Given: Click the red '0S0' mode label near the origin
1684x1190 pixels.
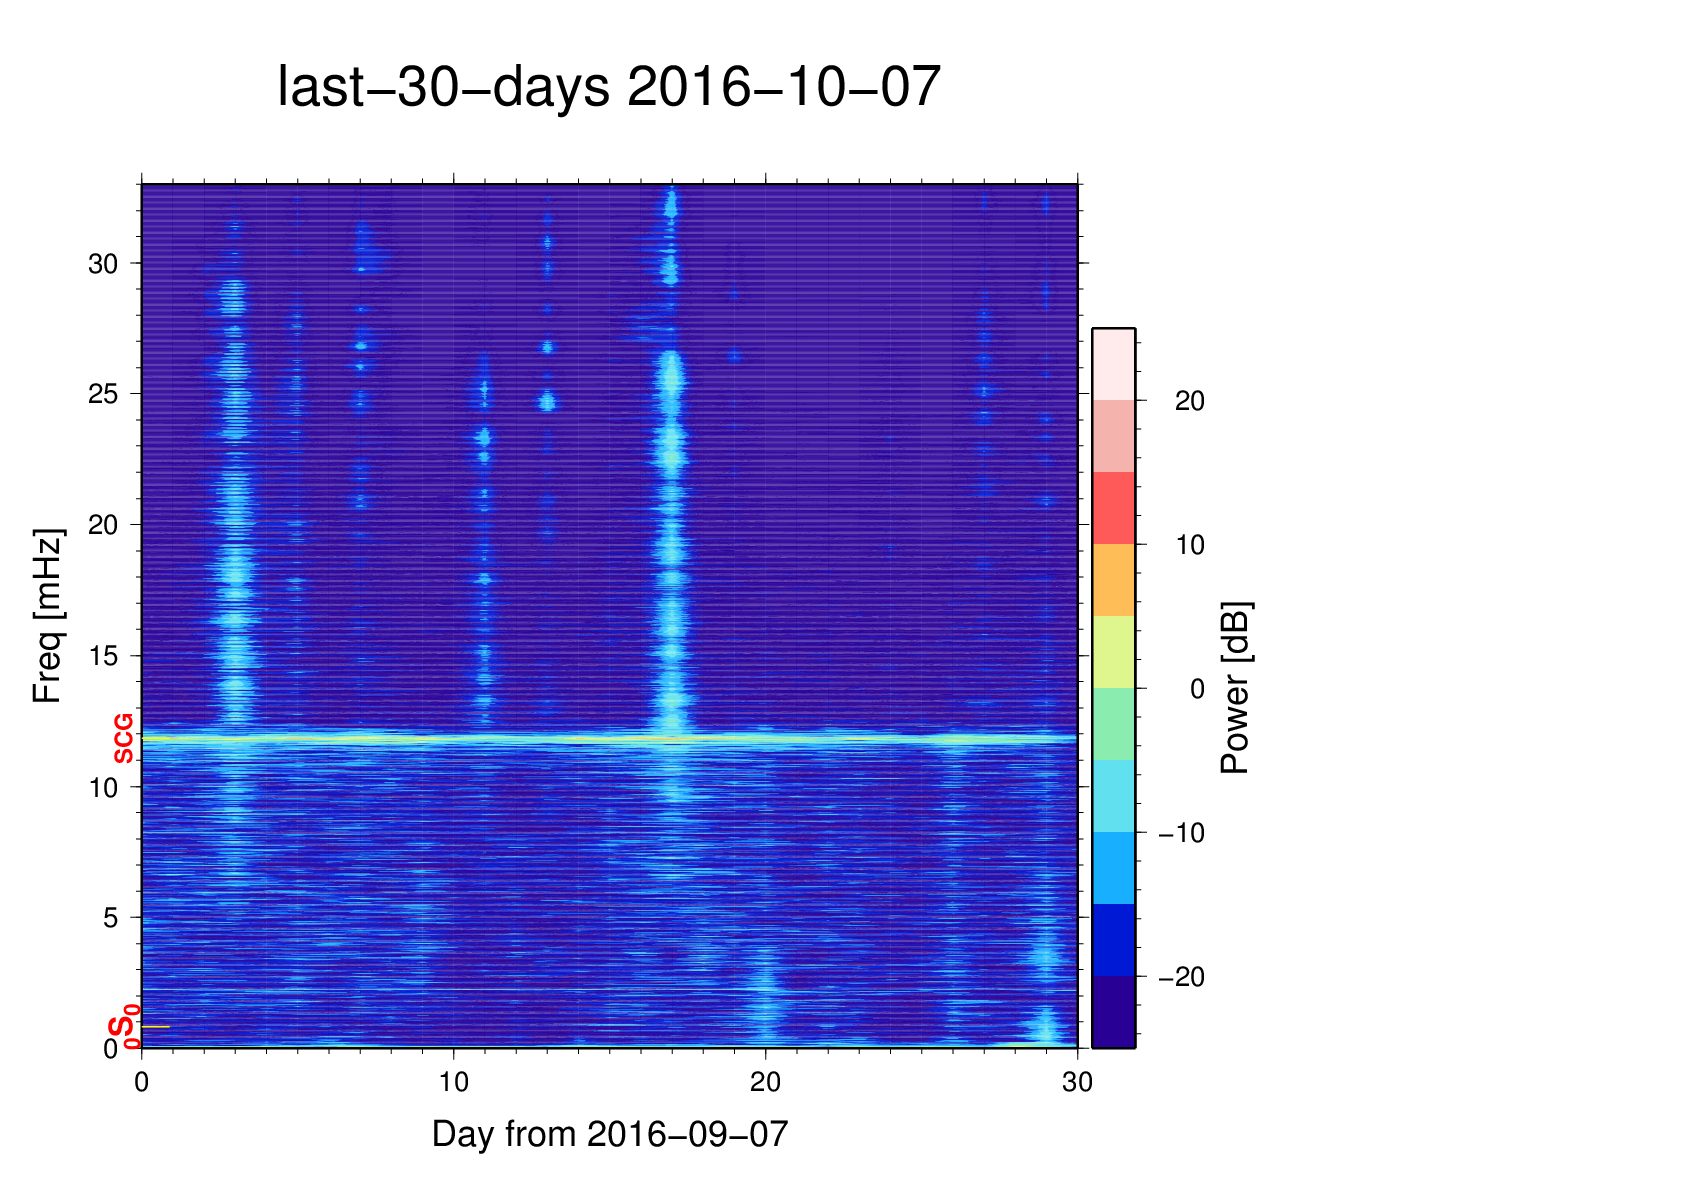Looking at the screenshot, I should [x=124, y=1029].
